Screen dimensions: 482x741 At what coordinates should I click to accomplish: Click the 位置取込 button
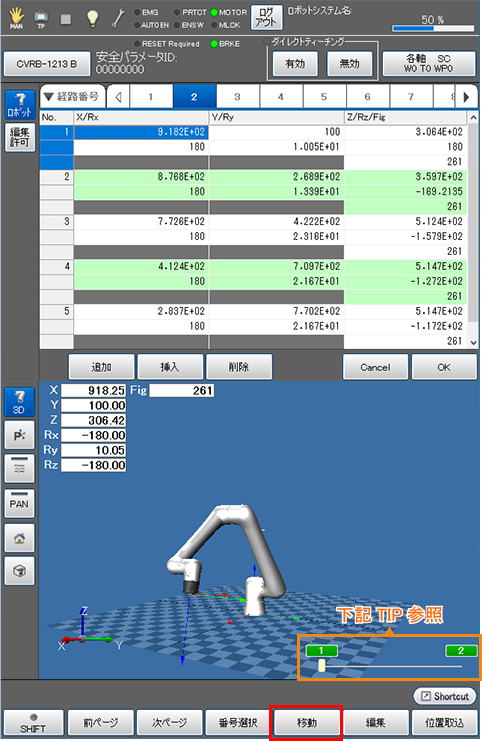[444, 723]
